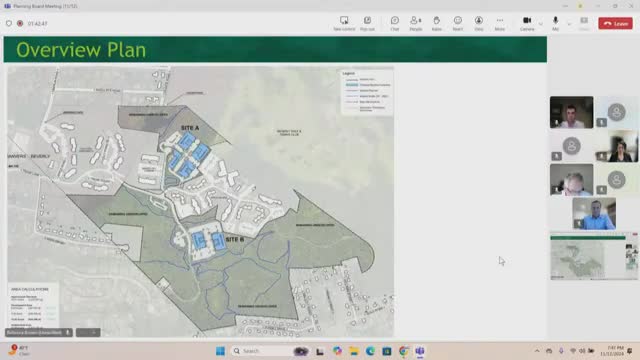The height and width of the screenshot is (360, 640).
Task: Open the Windows Start menu
Action: (220, 351)
